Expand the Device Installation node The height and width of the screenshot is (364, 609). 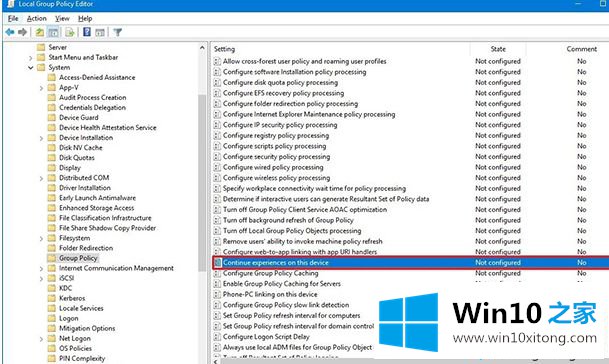pos(41,138)
